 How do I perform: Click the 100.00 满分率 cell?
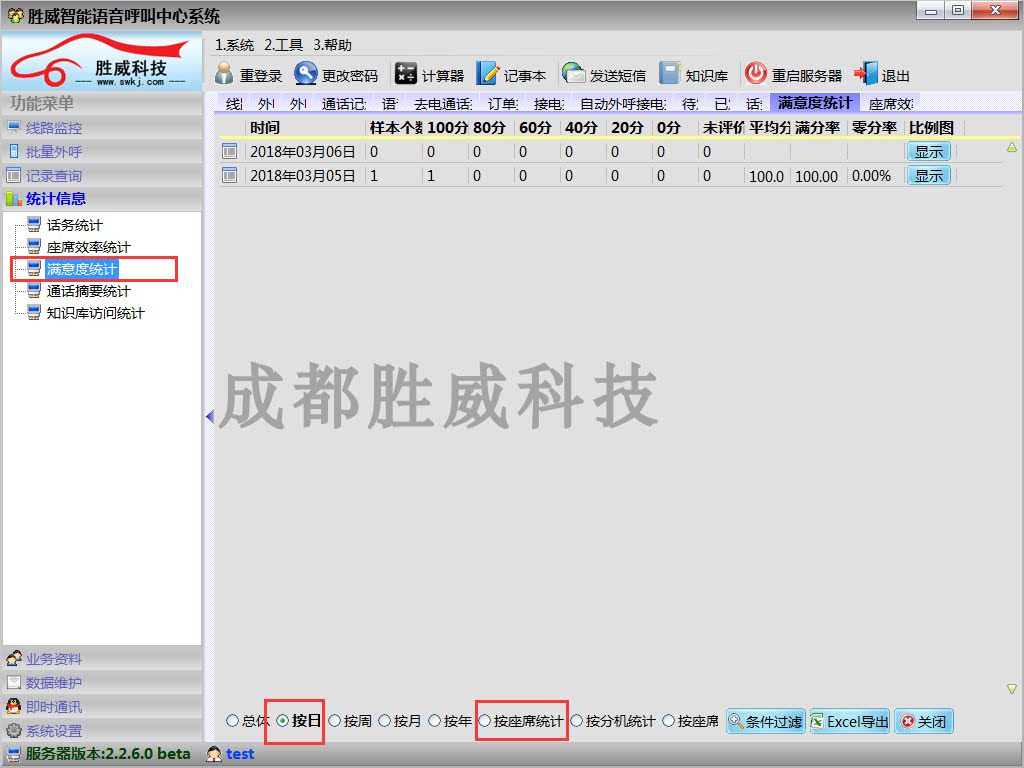click(817, 176)
